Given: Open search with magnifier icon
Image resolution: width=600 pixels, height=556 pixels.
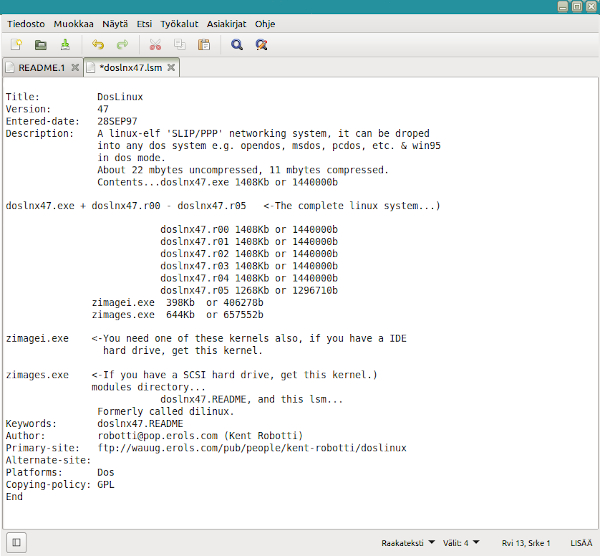Looking at the screenshot, I should point(237,45).
